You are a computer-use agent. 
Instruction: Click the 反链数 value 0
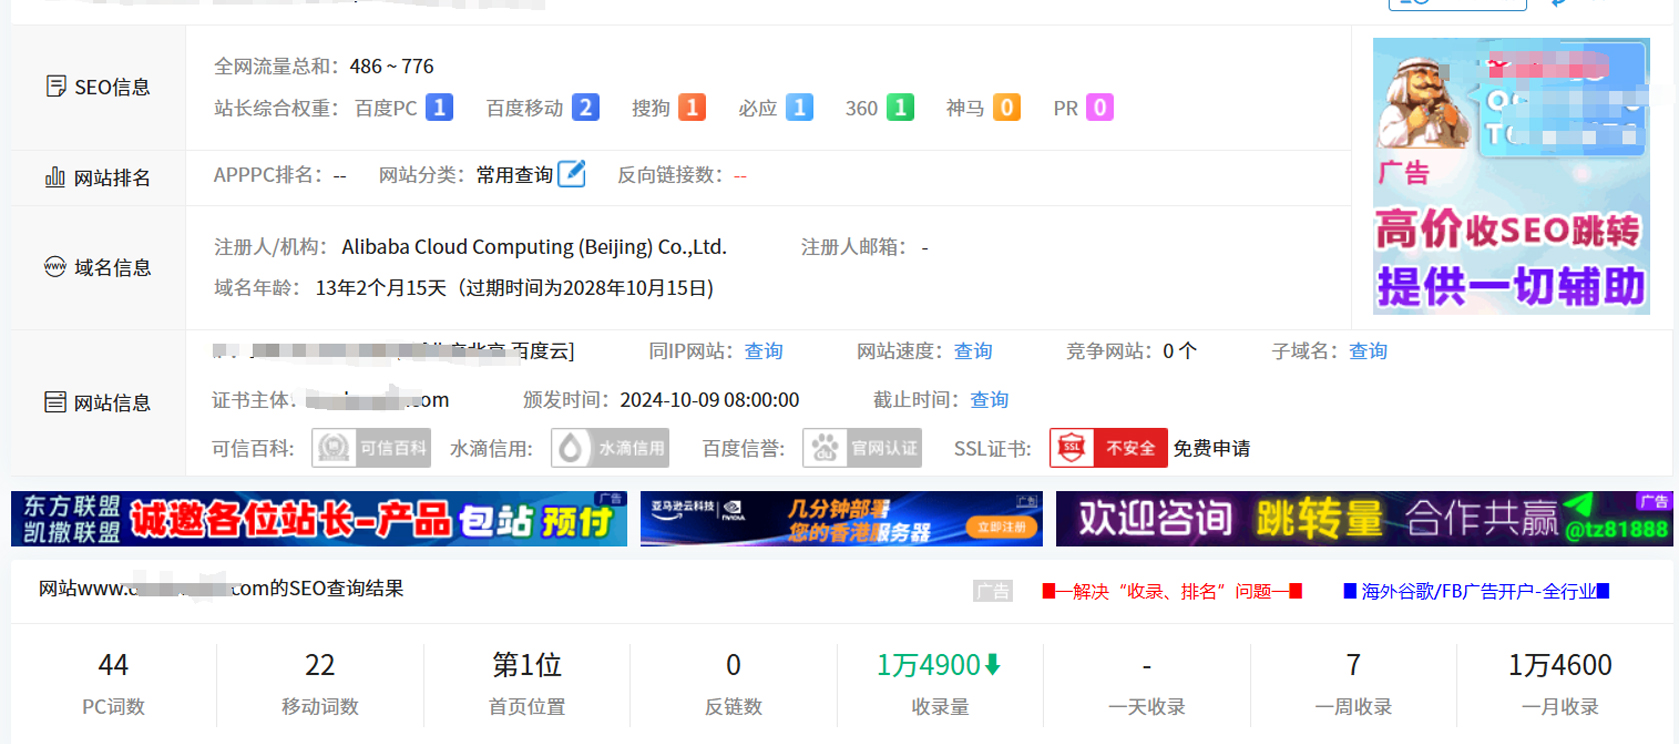coord(733,665)
